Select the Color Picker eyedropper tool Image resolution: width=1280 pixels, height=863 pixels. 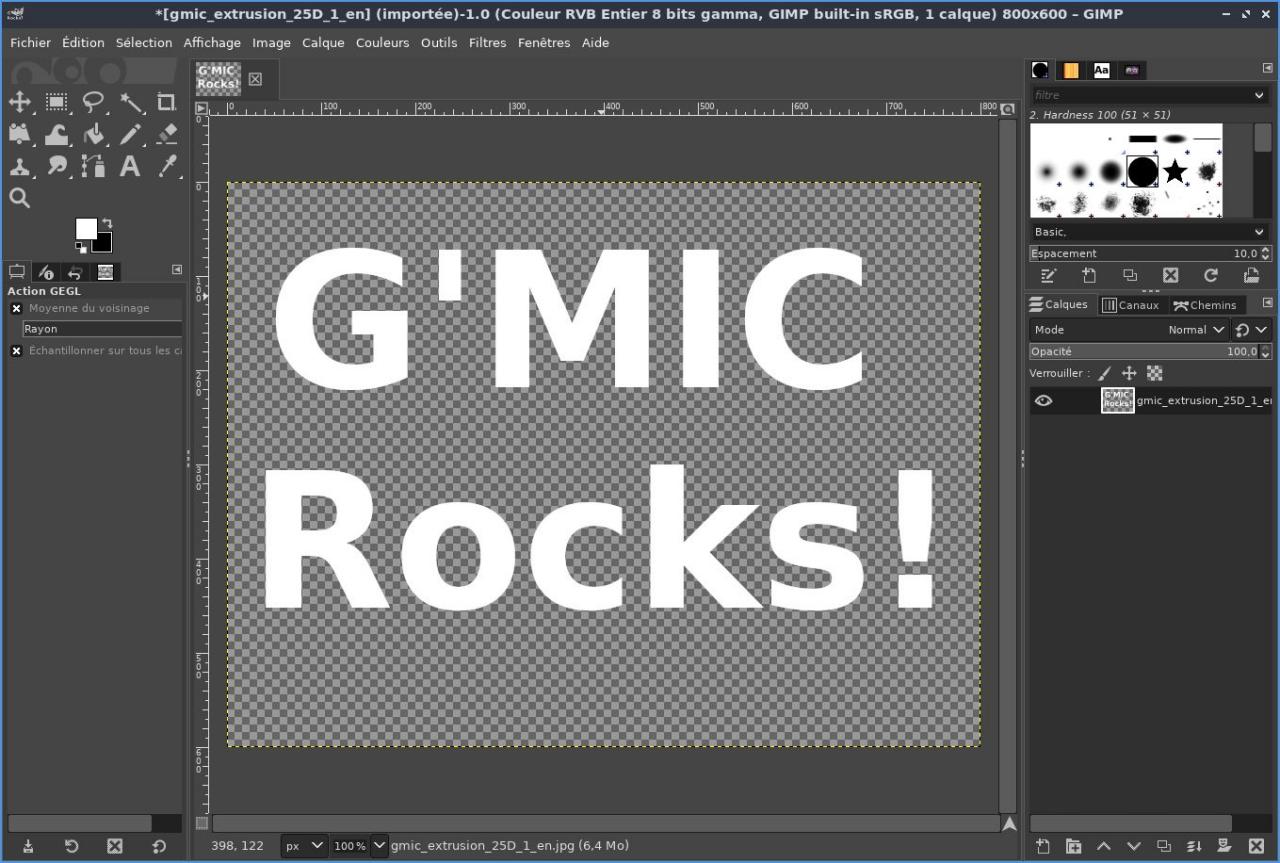pyautogui.click(x=167, y=166)
